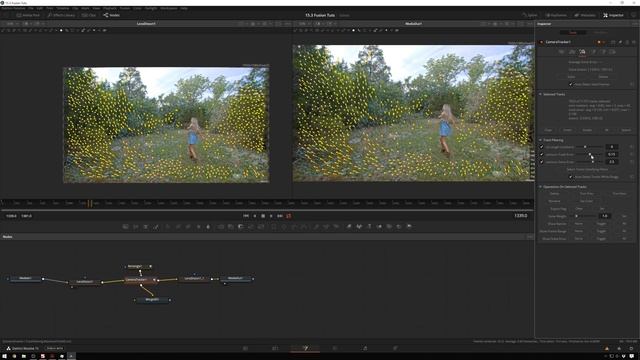
Task: Add a Text+ node from toolbar
Action: 146,227
